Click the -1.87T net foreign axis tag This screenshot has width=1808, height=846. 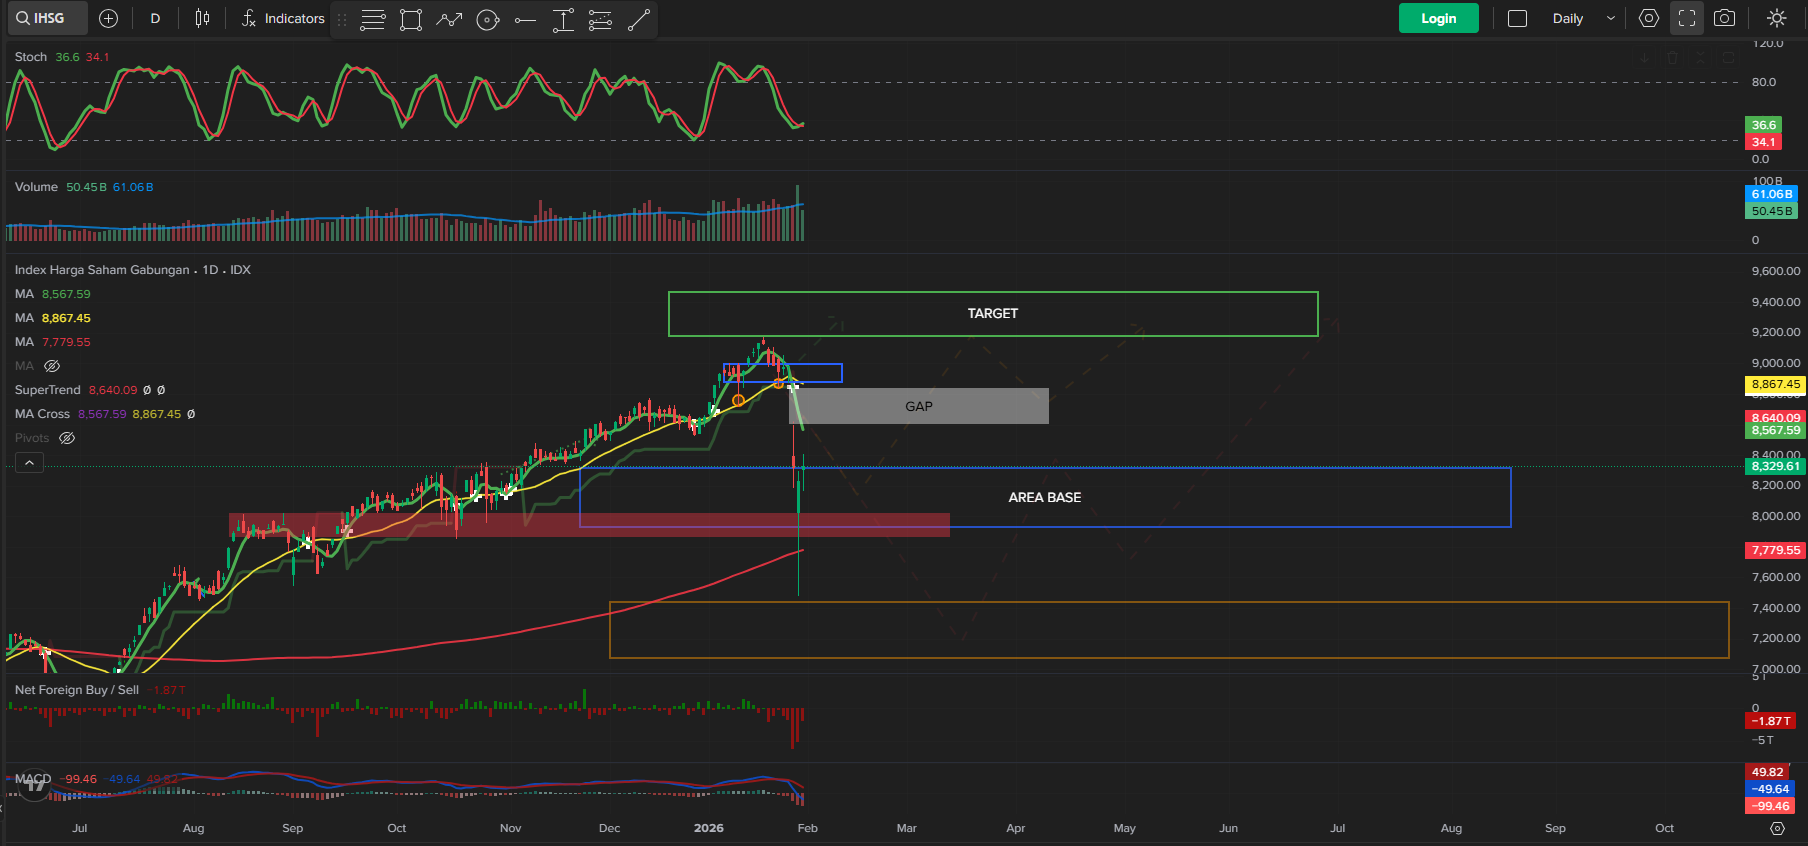coord(1772,721)
